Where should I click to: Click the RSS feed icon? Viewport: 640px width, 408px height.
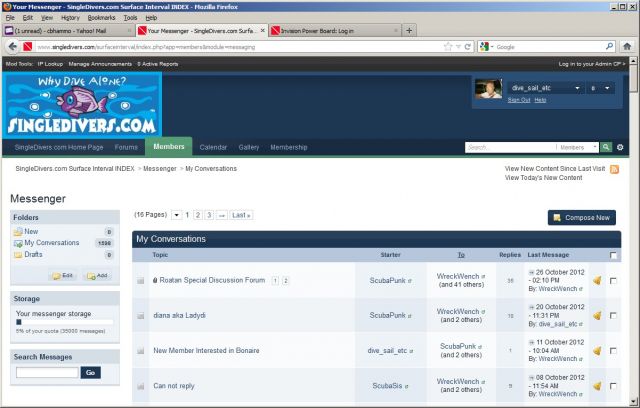(x=614, y=169)
